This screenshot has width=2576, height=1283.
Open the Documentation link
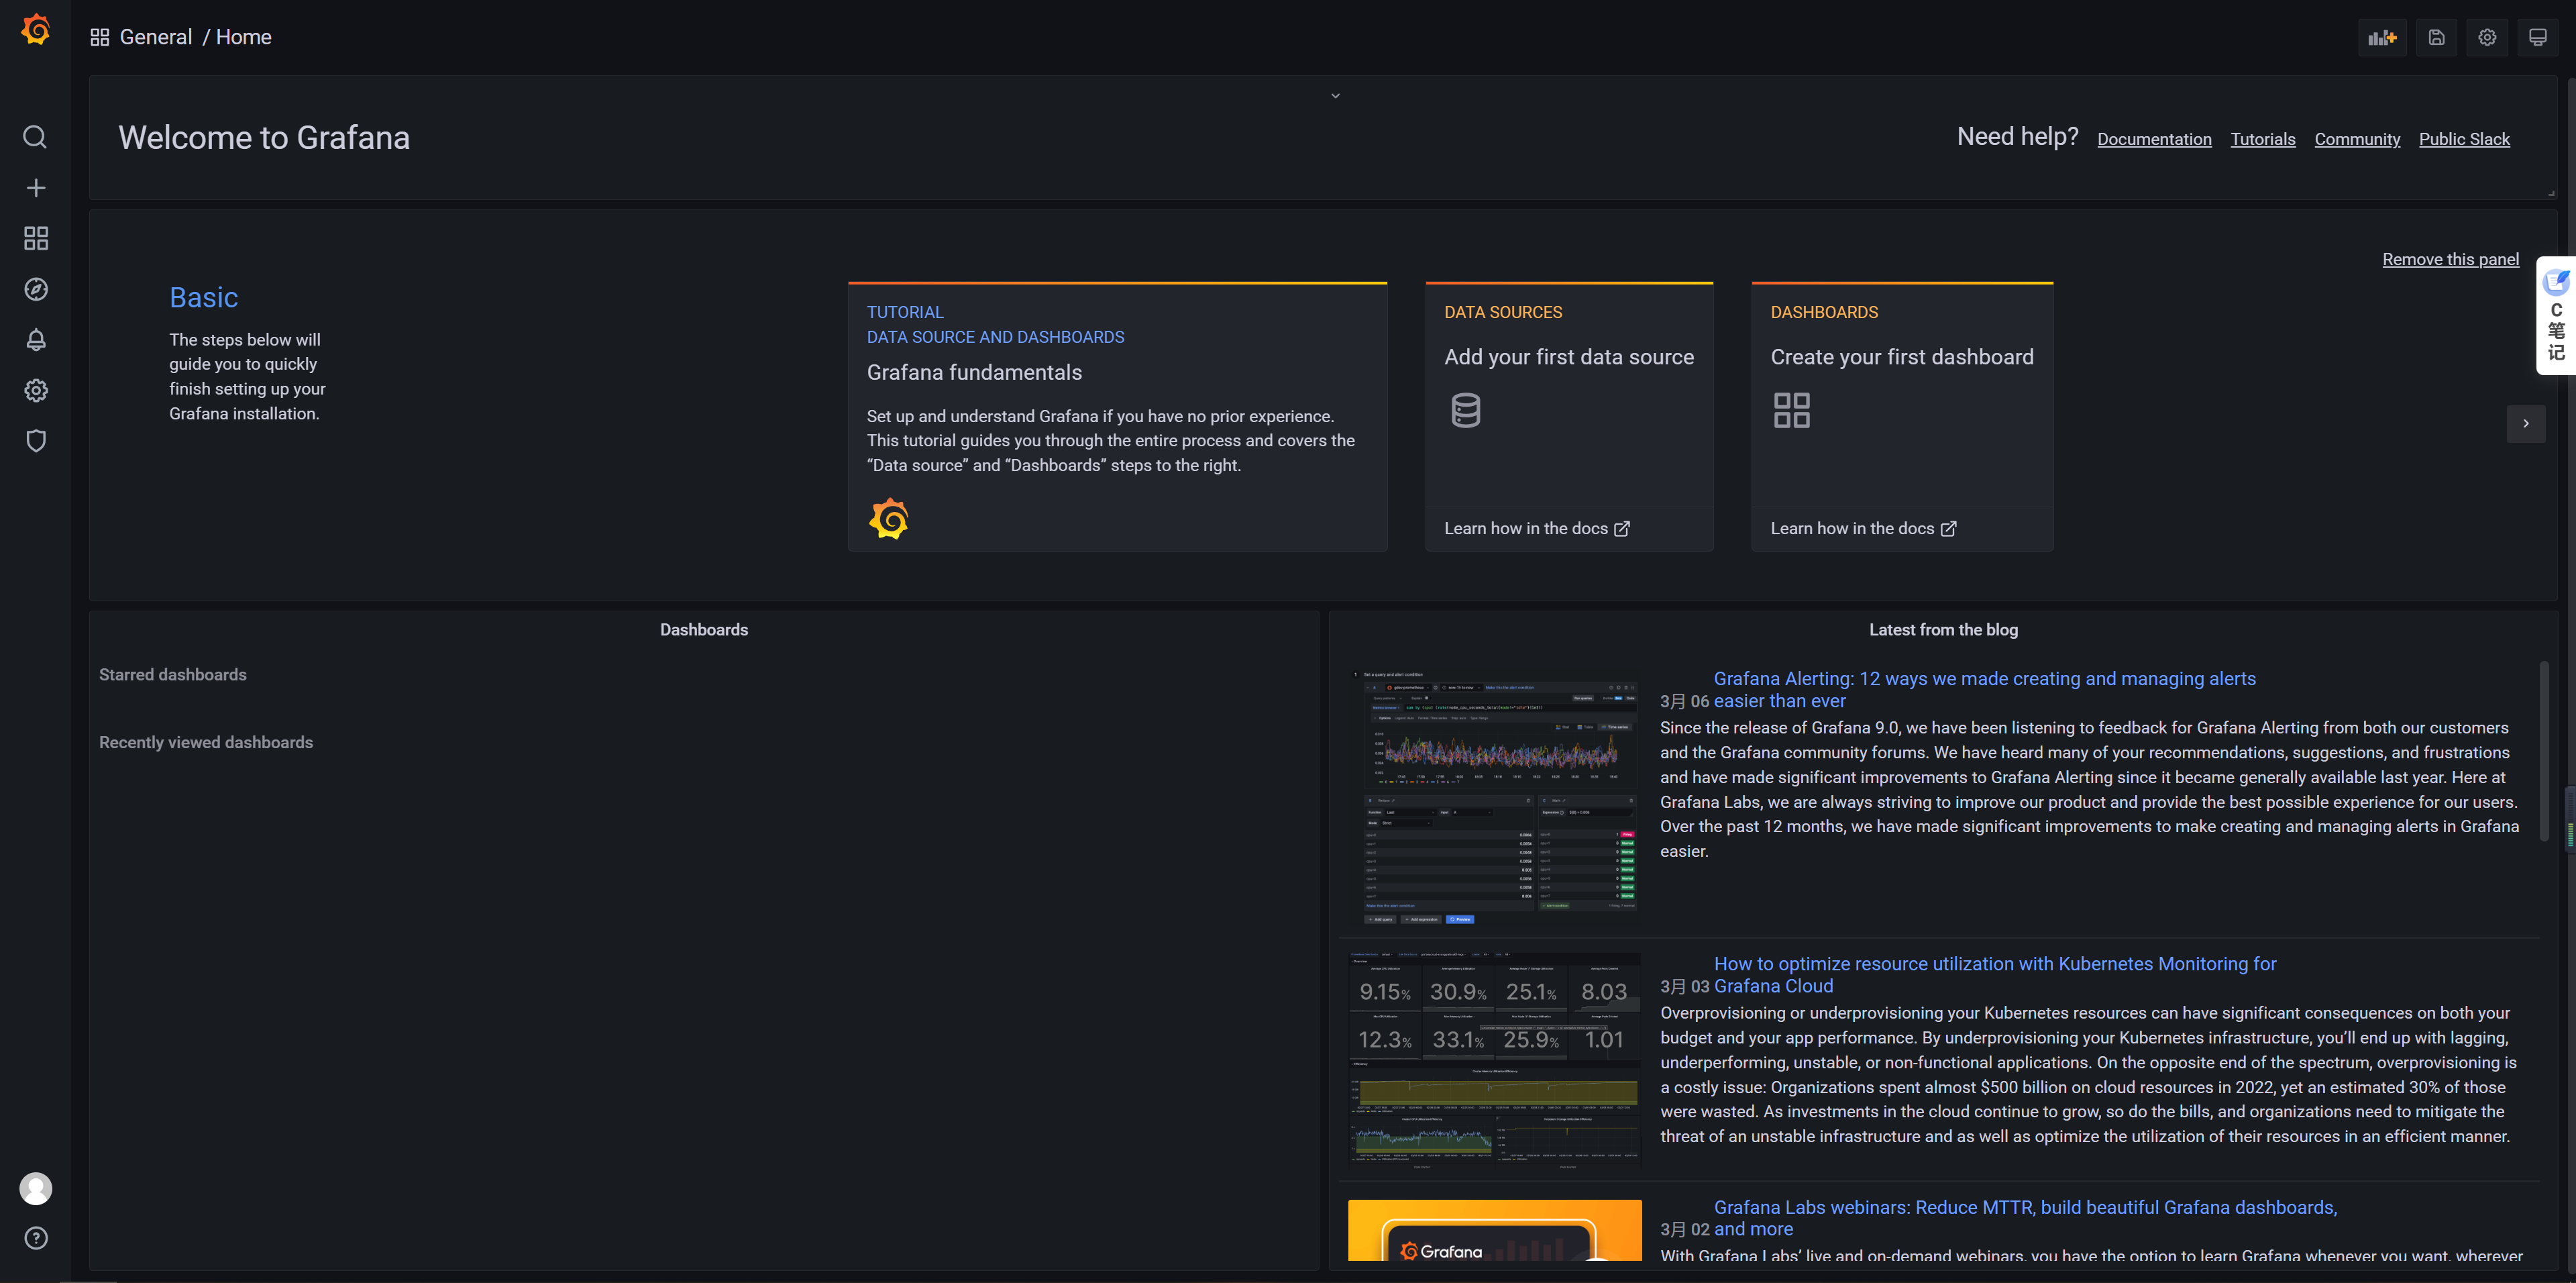coord(2154,139)
